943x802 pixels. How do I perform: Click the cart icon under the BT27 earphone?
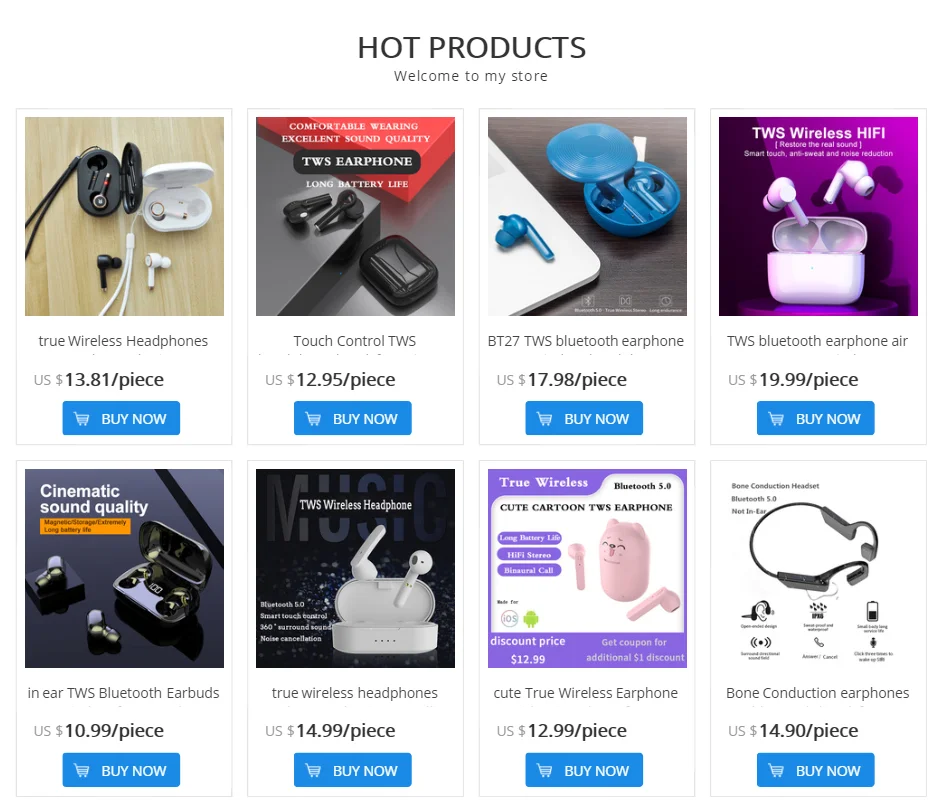click(x=544, y=418)
